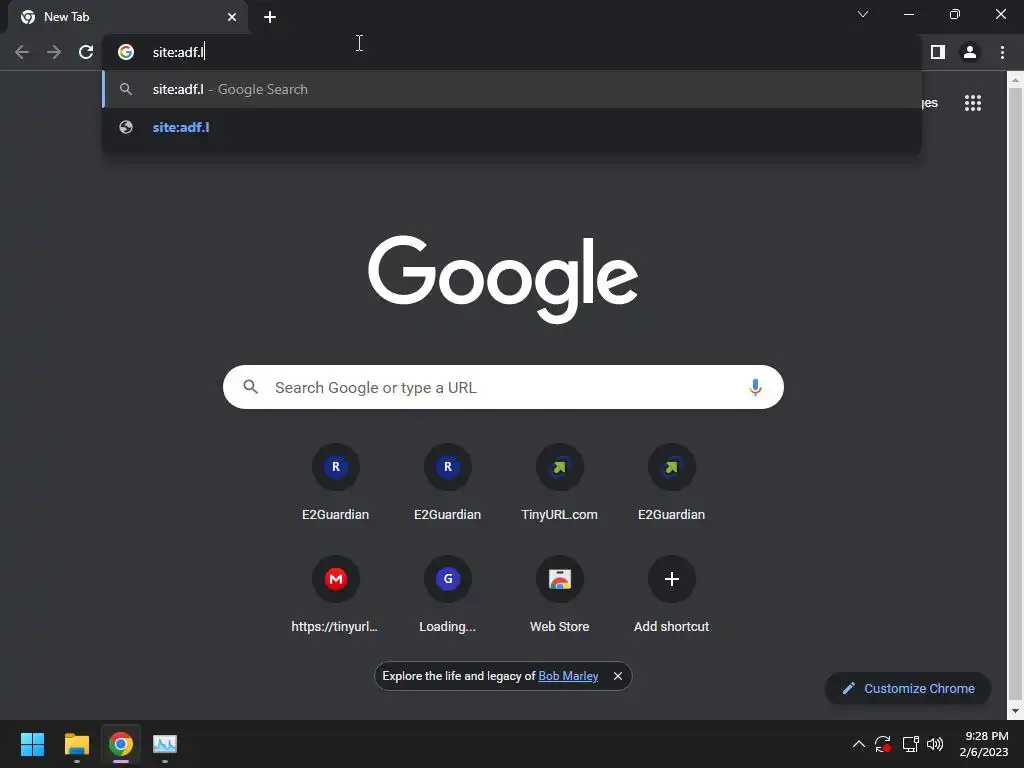The image size is (1024, 768).
Task: Click the Google icon in the address bar
Action: click(x=126, y=52)
